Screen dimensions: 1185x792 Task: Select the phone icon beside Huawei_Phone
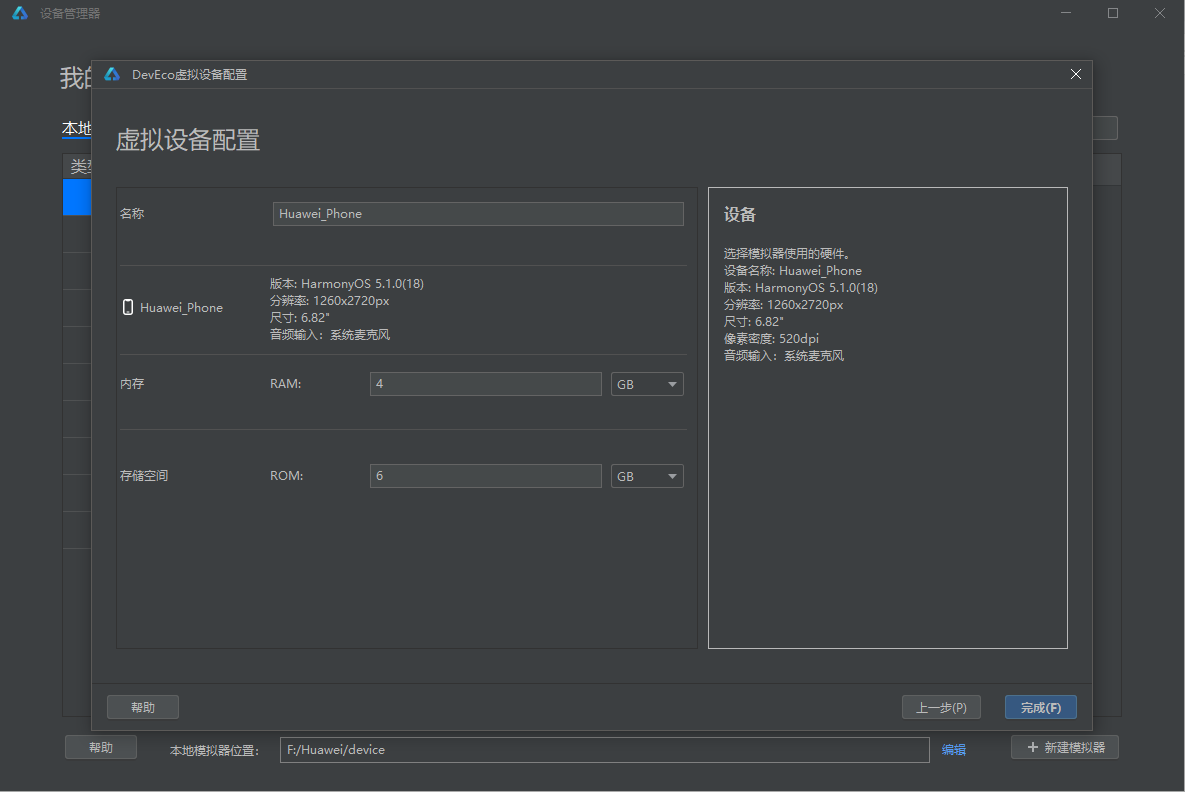[x=127, y=308]
